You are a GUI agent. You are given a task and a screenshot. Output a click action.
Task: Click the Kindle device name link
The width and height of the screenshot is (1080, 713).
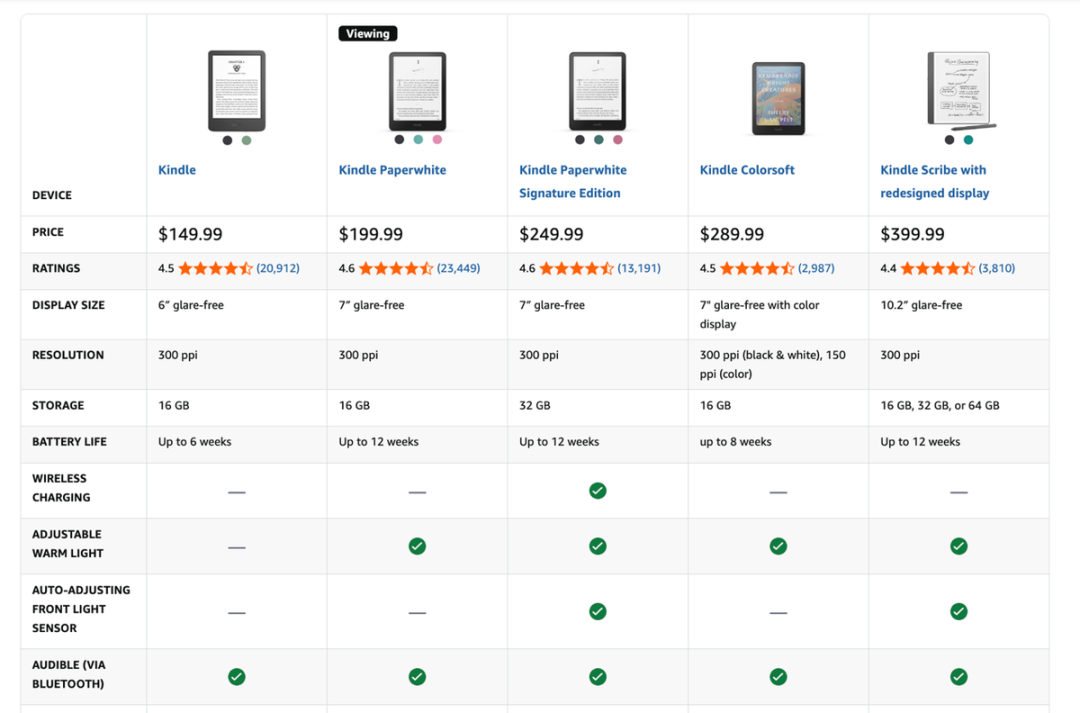[177, 170]
